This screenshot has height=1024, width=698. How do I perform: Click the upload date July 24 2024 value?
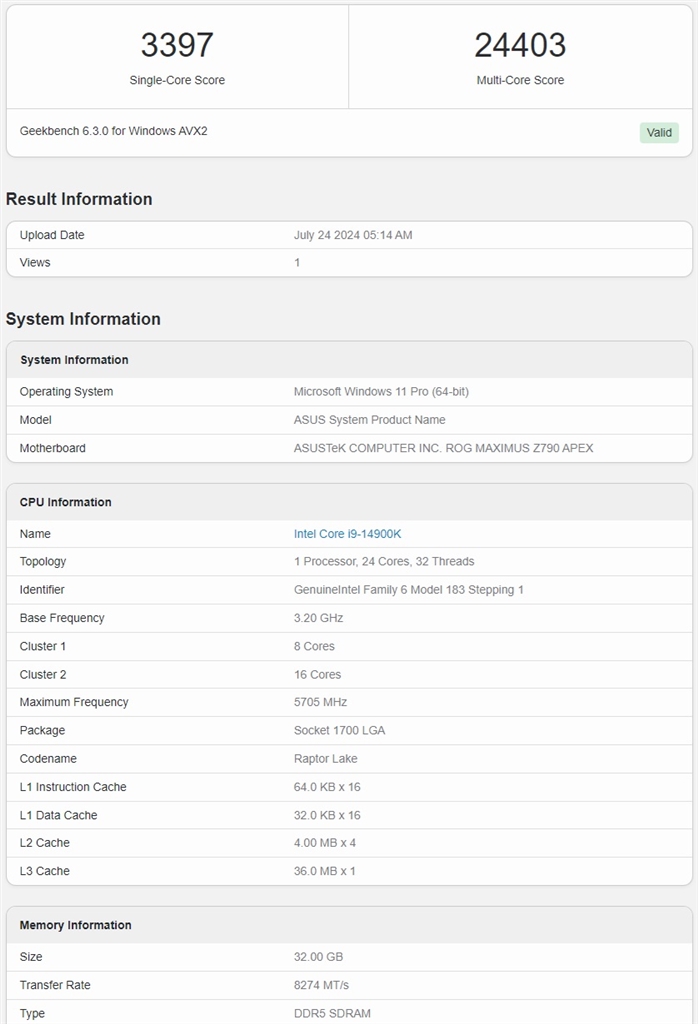(x=353, y=235)
